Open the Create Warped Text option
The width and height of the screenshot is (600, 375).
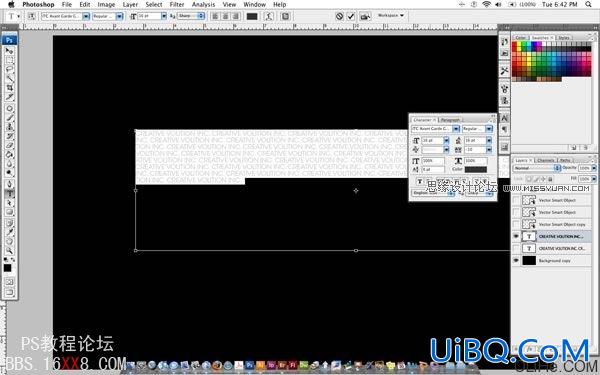269,16
